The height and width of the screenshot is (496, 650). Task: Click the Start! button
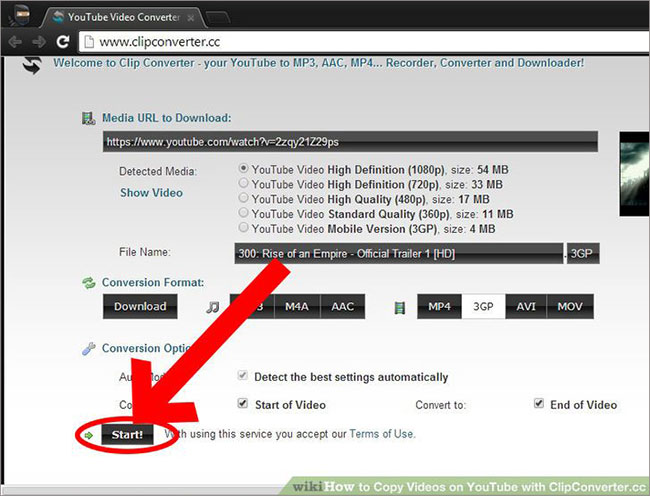pyautogui.click(x=127, y=434)
